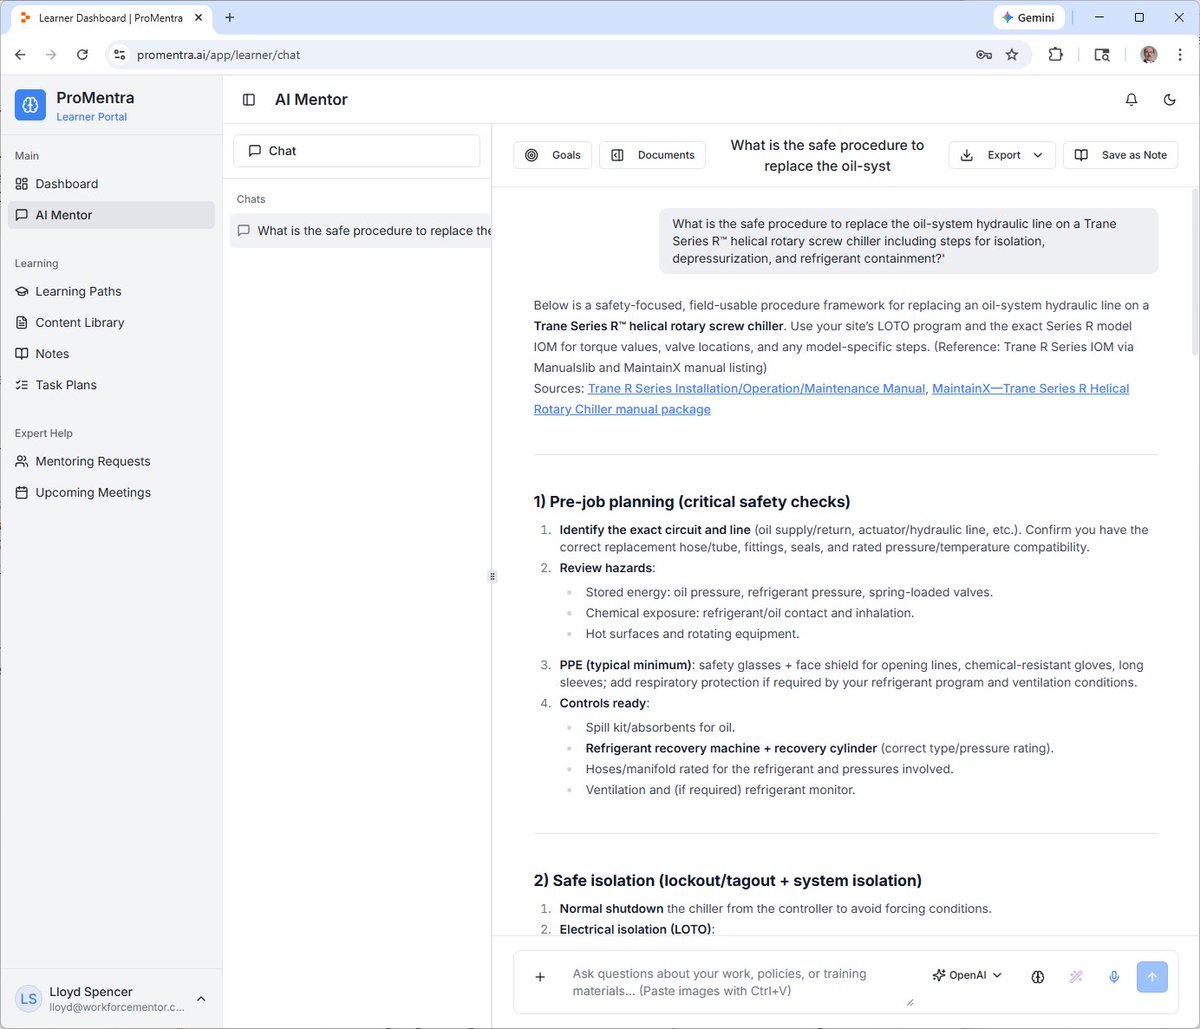Click the '2) Safe isolation' heading
The height and width of the screenshot is (1029, 1200).
(x=728, y=880)
